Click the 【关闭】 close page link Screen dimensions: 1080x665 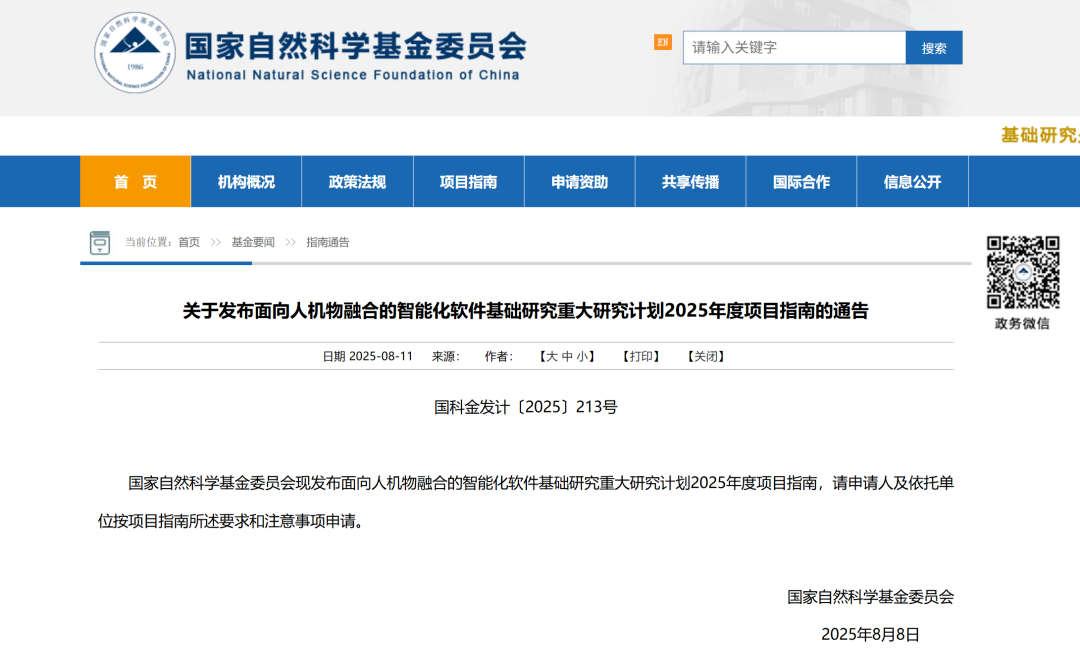[706, 356]
